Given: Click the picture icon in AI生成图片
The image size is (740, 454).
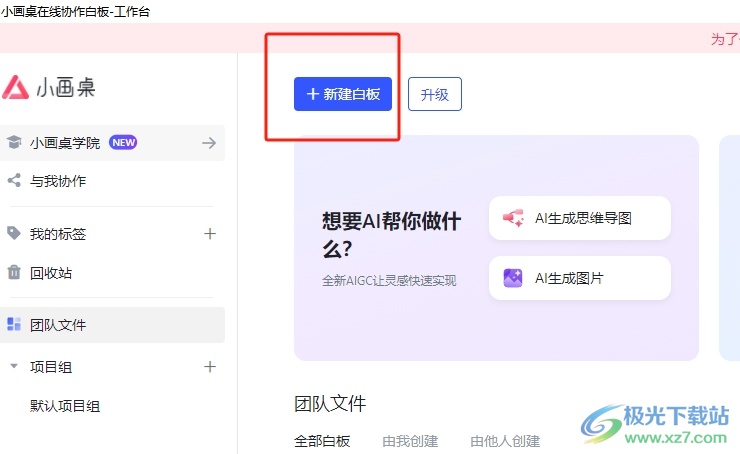Looking at the screenshot, I should [513, 278].
